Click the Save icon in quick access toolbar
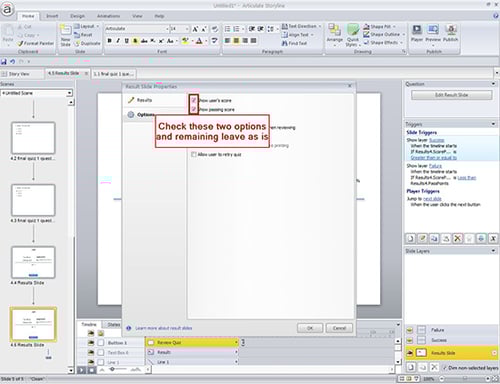The image size is (500, 384). 4,62
